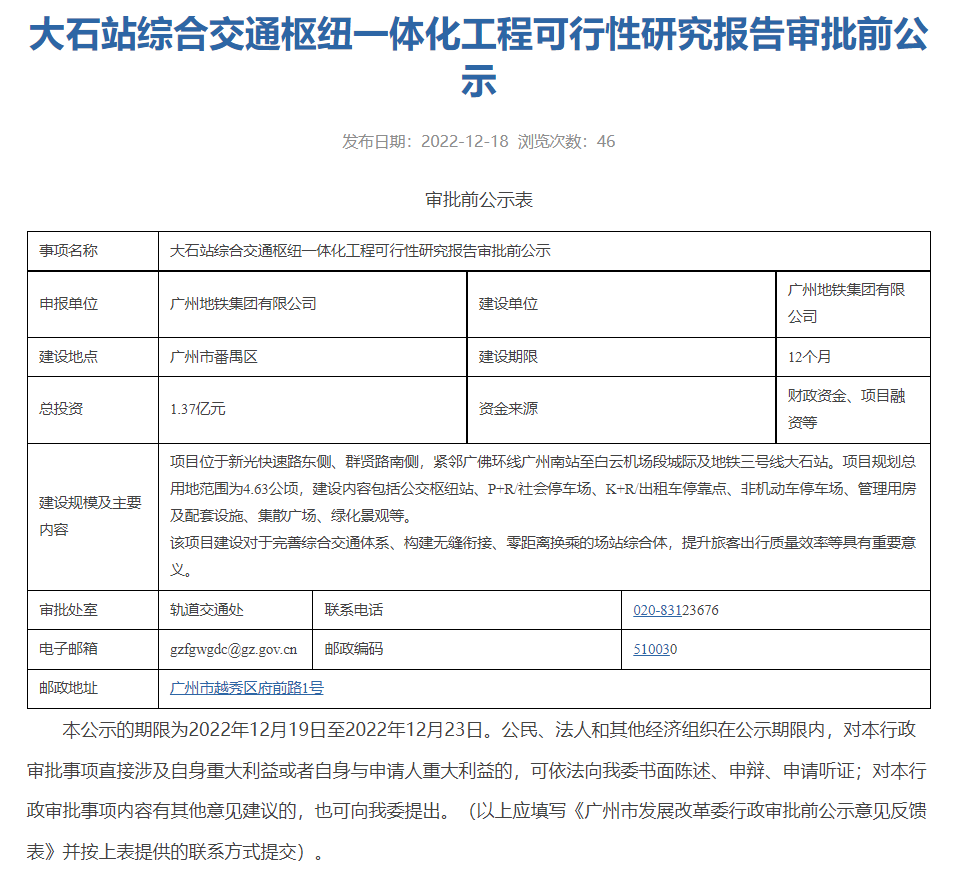This screenshot has height=875, width=966.
Task: Click the 建设规模及主要内容 label cell
Action: coord(93,516)
